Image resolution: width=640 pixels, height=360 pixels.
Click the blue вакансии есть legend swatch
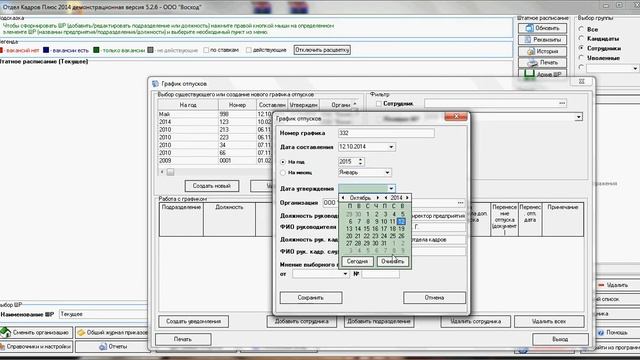[x=46, y=50]
